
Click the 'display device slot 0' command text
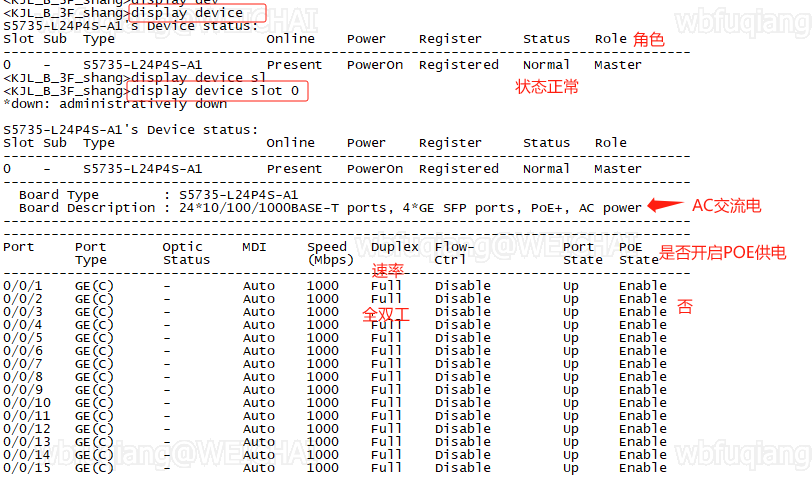coord(215,91)
